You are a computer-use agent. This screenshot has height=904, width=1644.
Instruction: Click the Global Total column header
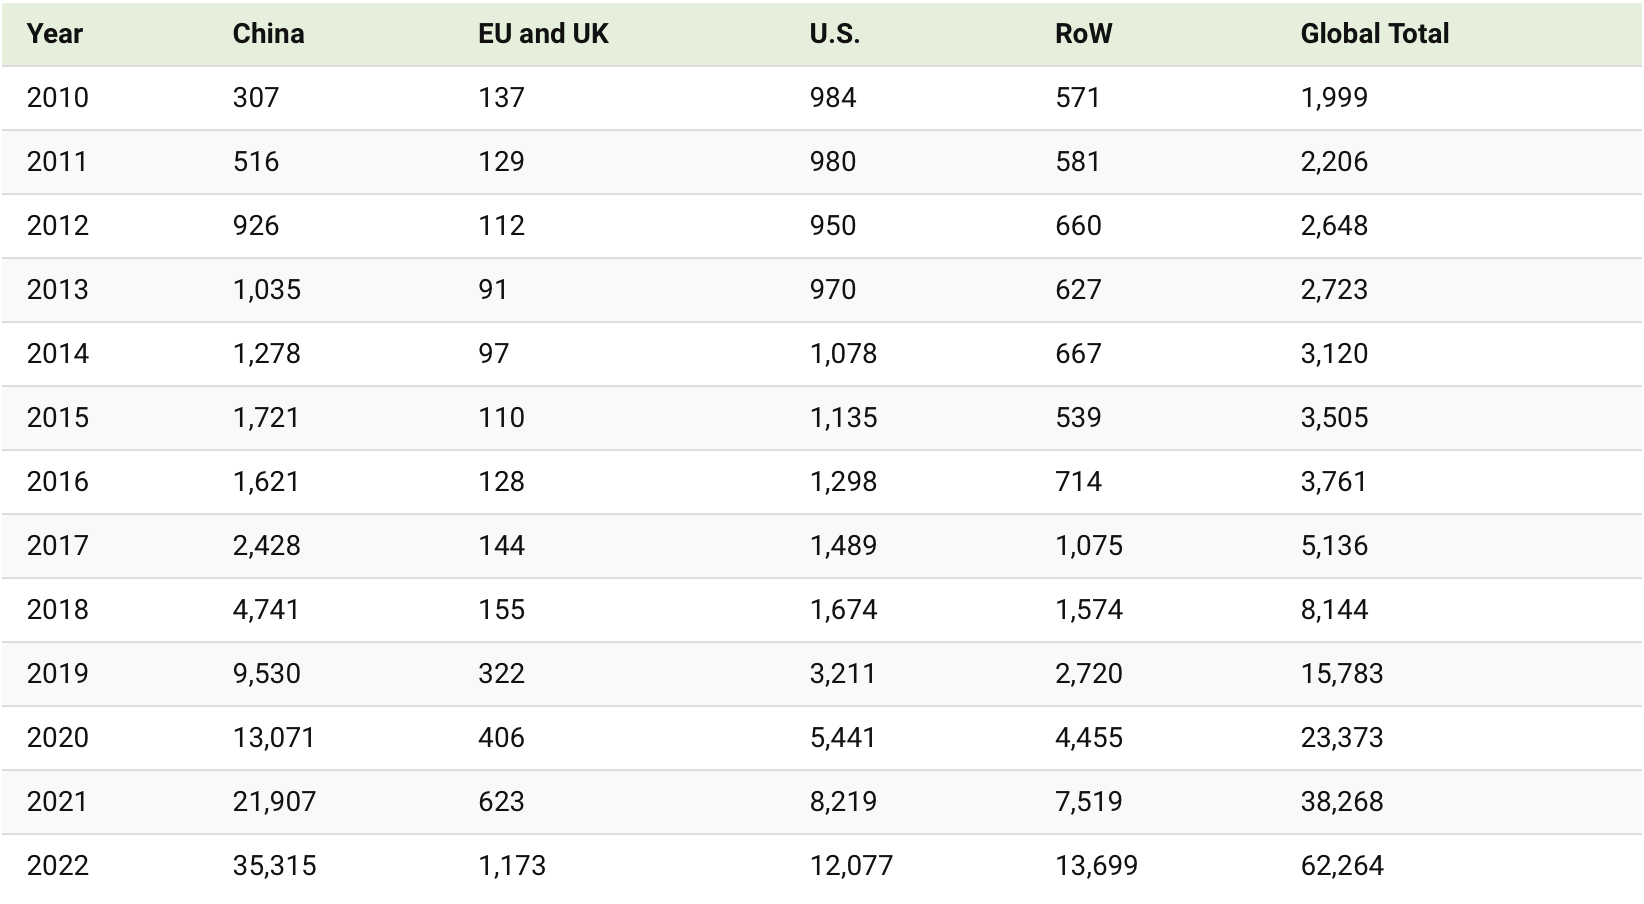coord(1374,34)
